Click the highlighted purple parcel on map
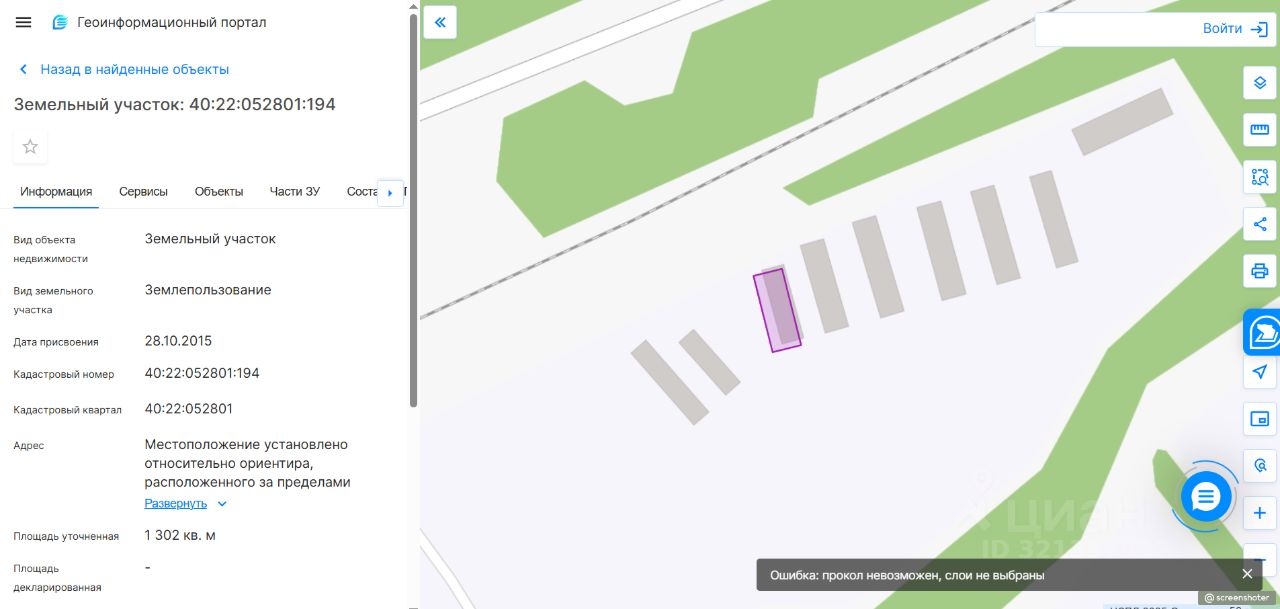 pos(777,310)
